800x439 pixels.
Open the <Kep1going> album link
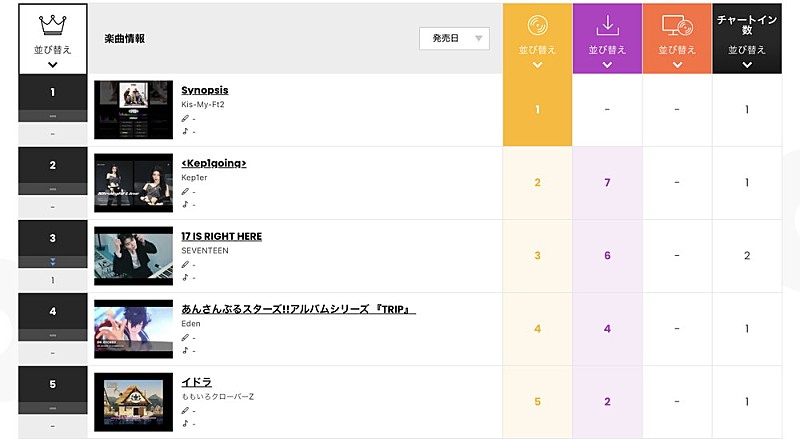coord(214,163)
